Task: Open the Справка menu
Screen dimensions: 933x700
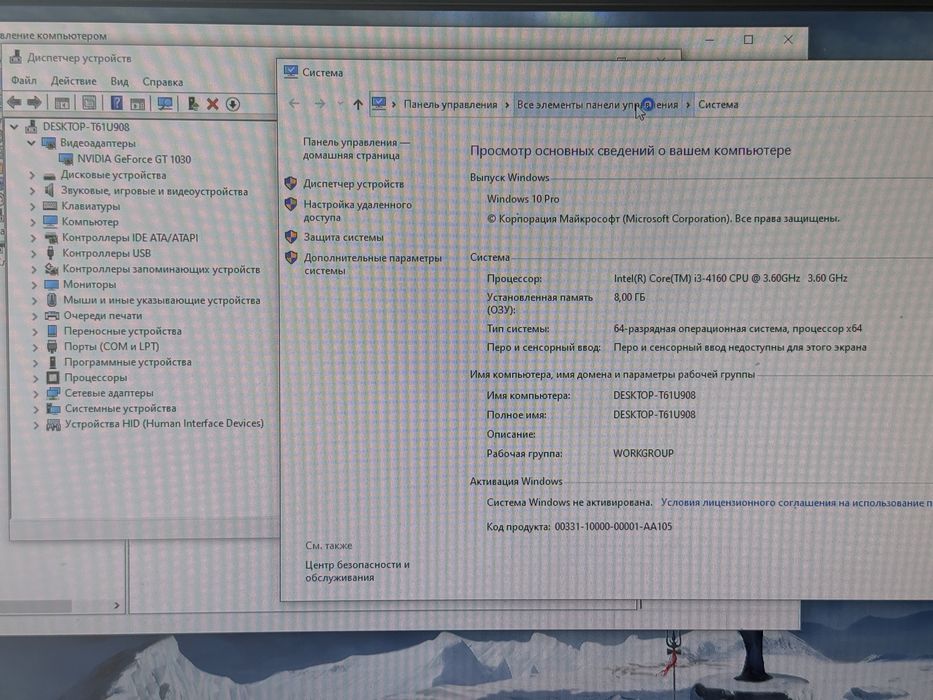Action: (x=162, y=82)
